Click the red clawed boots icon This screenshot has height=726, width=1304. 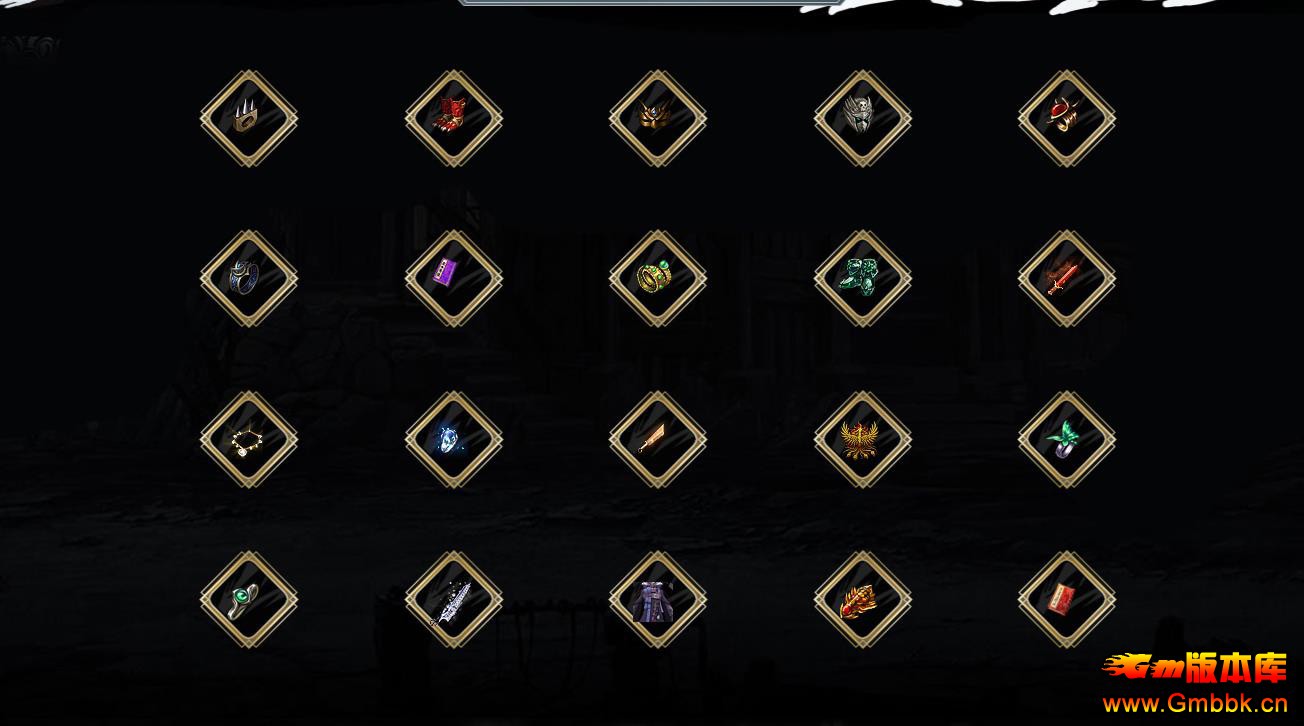click(x=454, y=118)
